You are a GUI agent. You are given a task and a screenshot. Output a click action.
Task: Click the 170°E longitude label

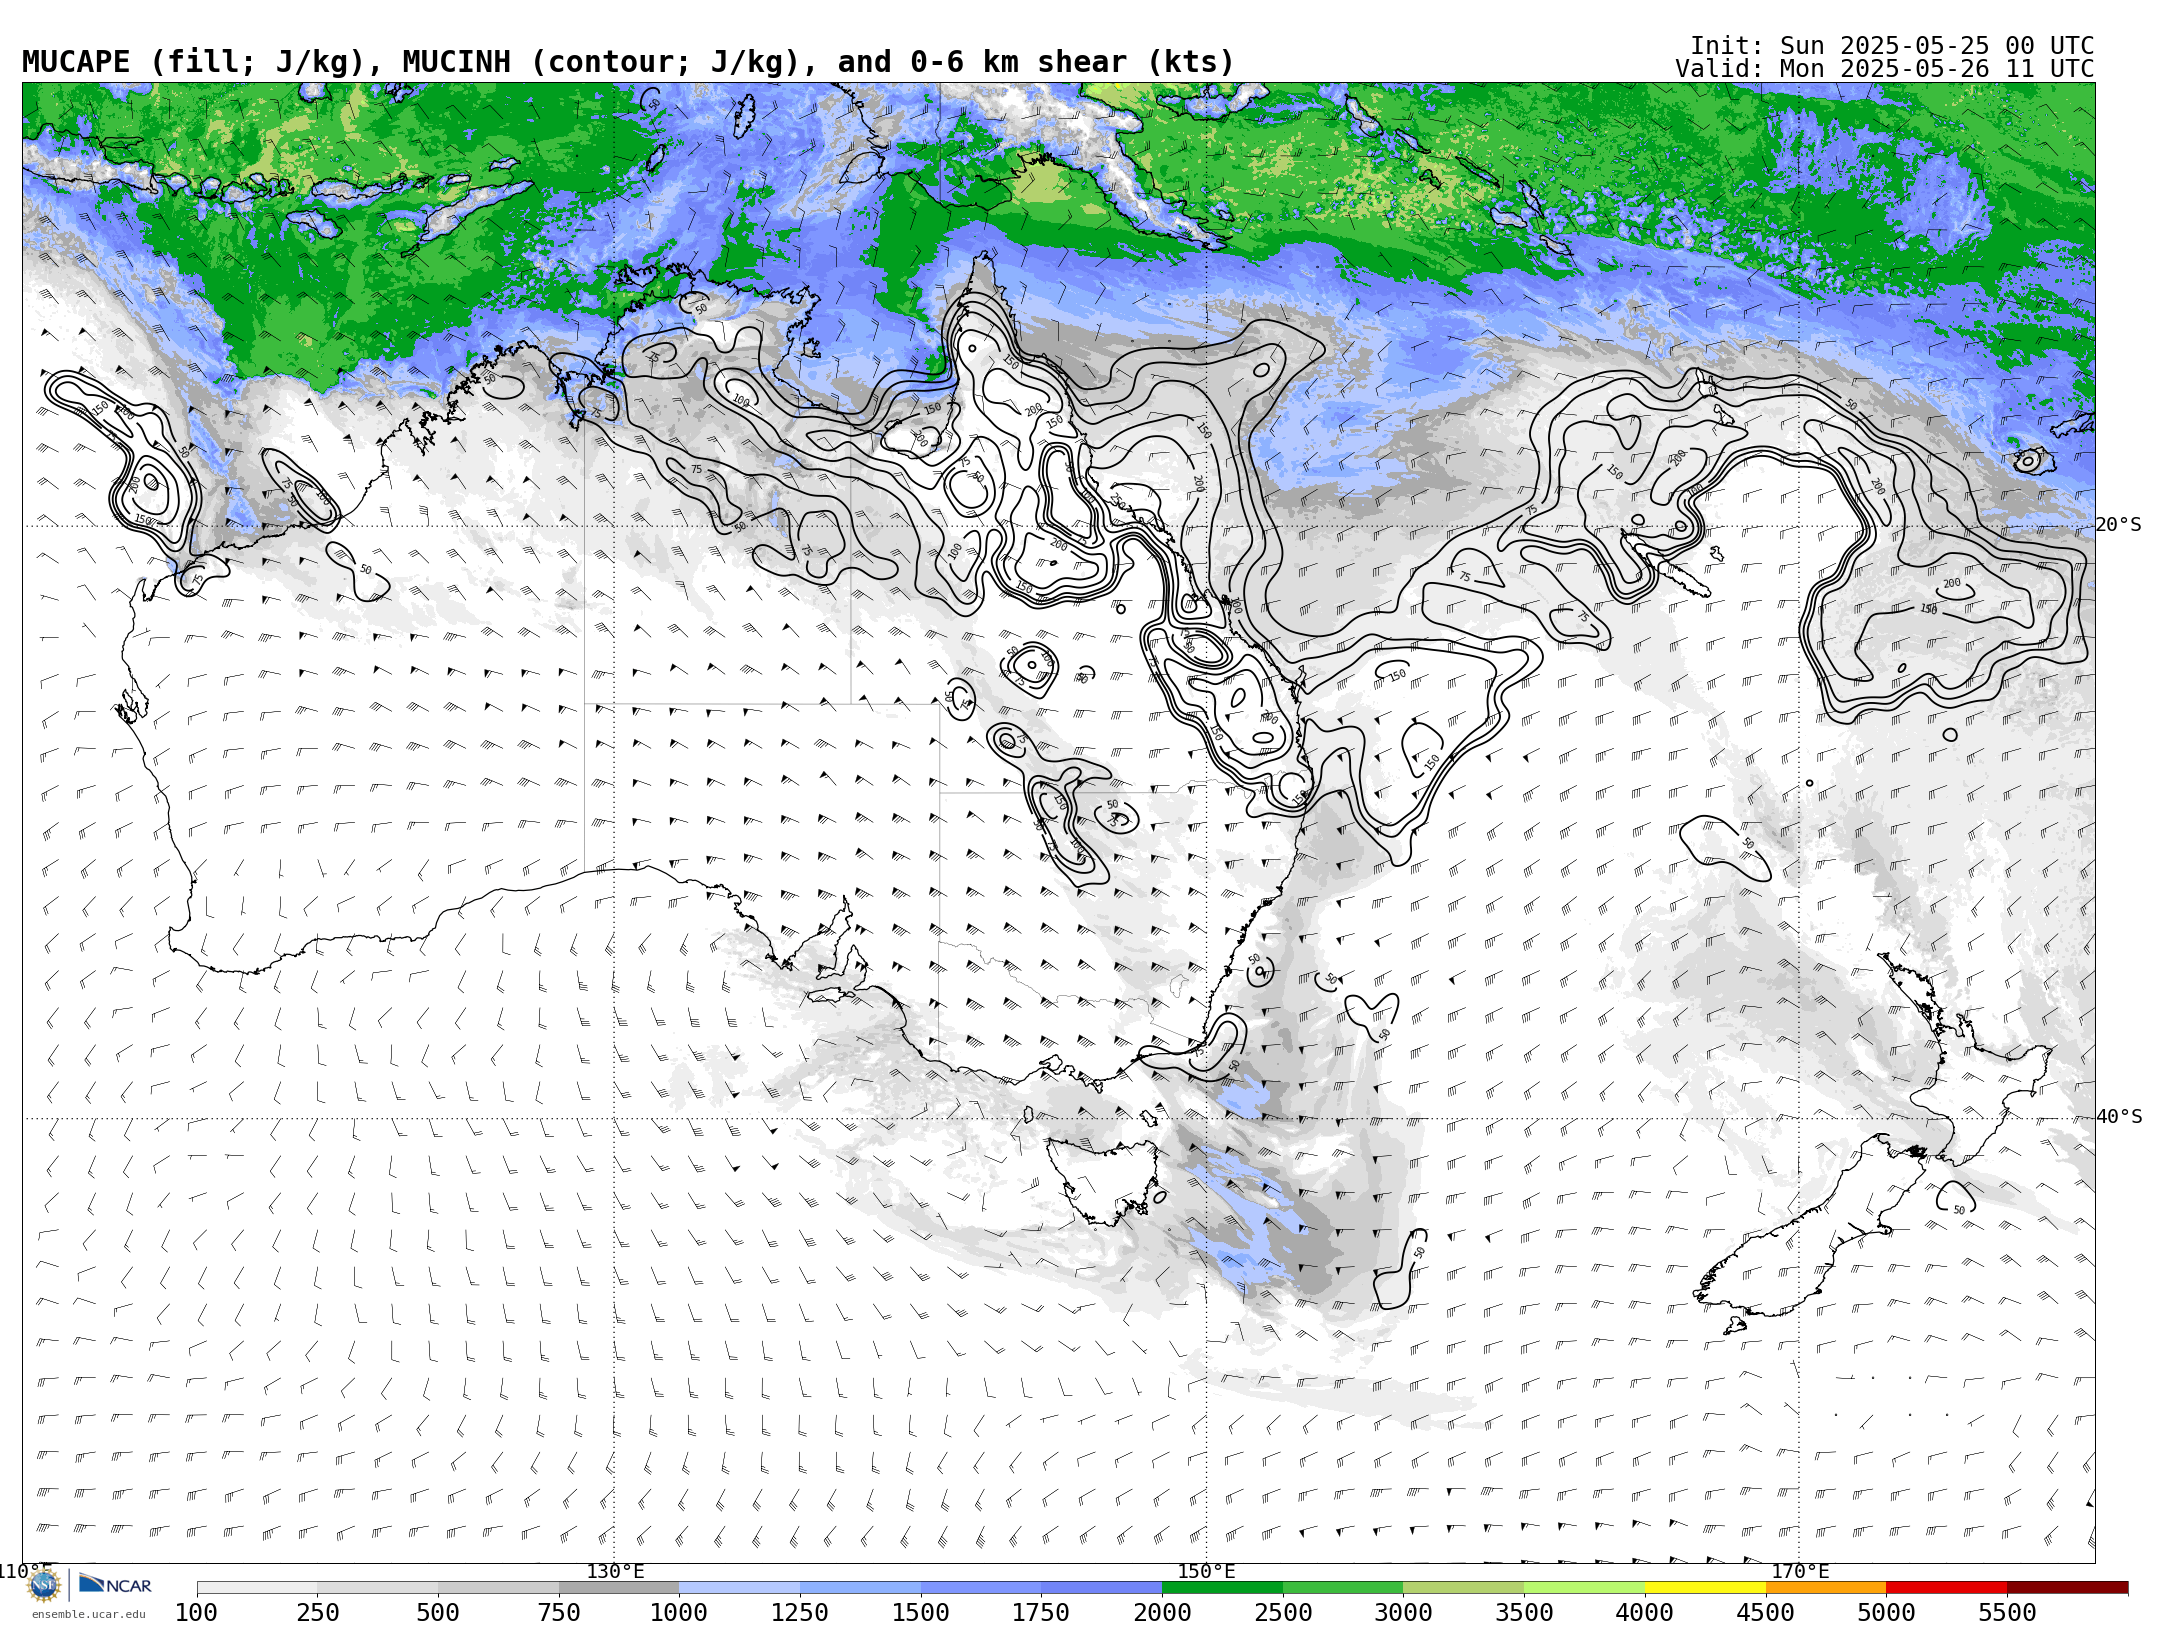point(1800,1571)
